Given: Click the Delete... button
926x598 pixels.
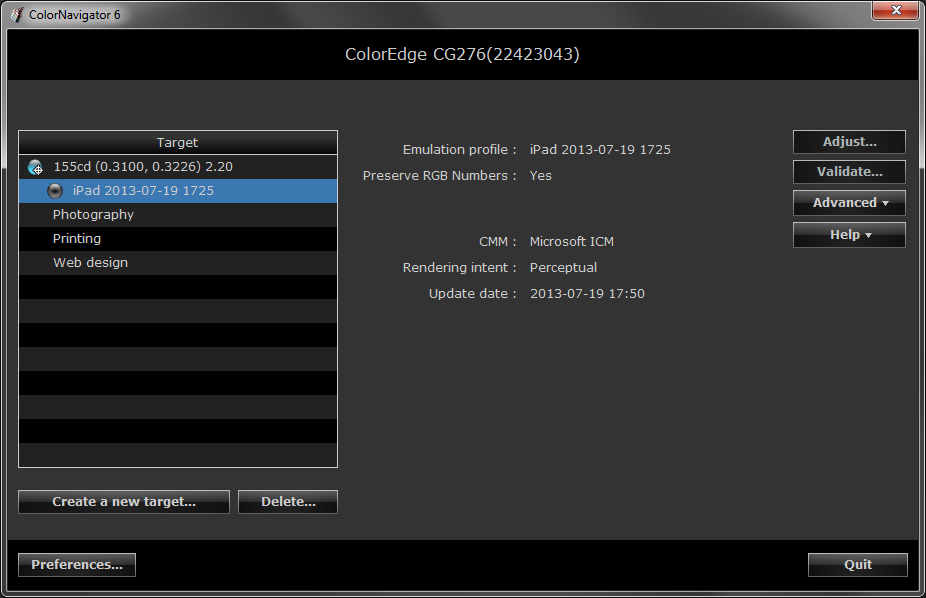Looking at the screenshot, I should (288, 502).
